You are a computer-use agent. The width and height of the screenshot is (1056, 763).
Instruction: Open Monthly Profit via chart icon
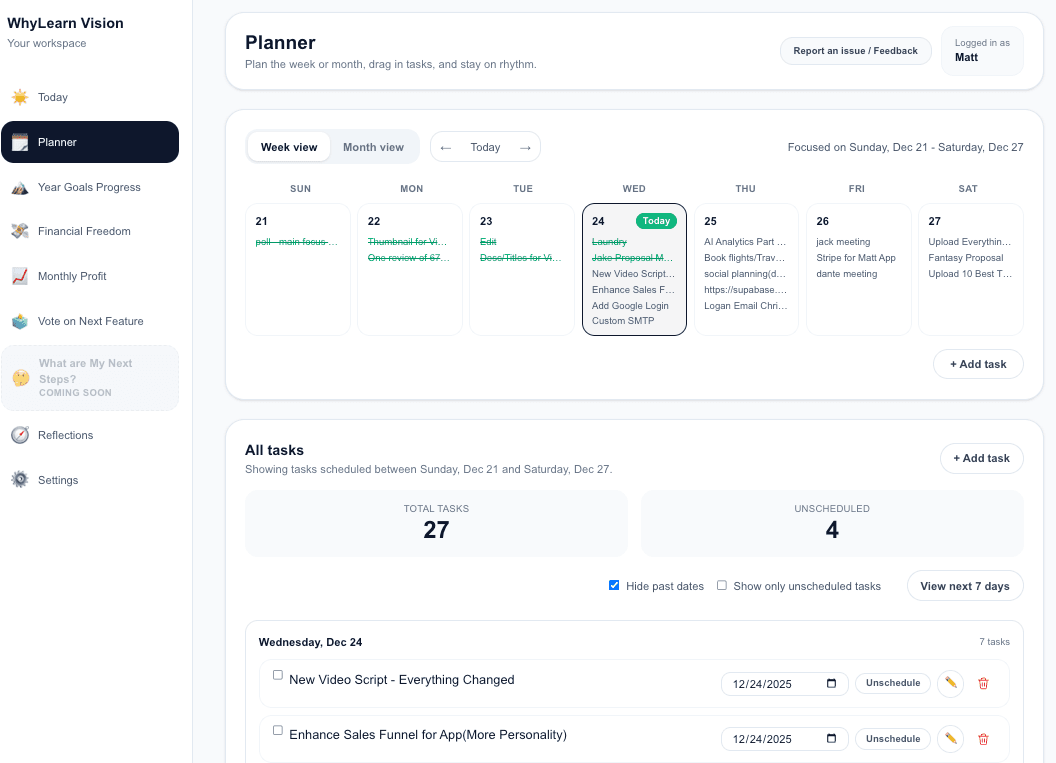coord(19,276)
